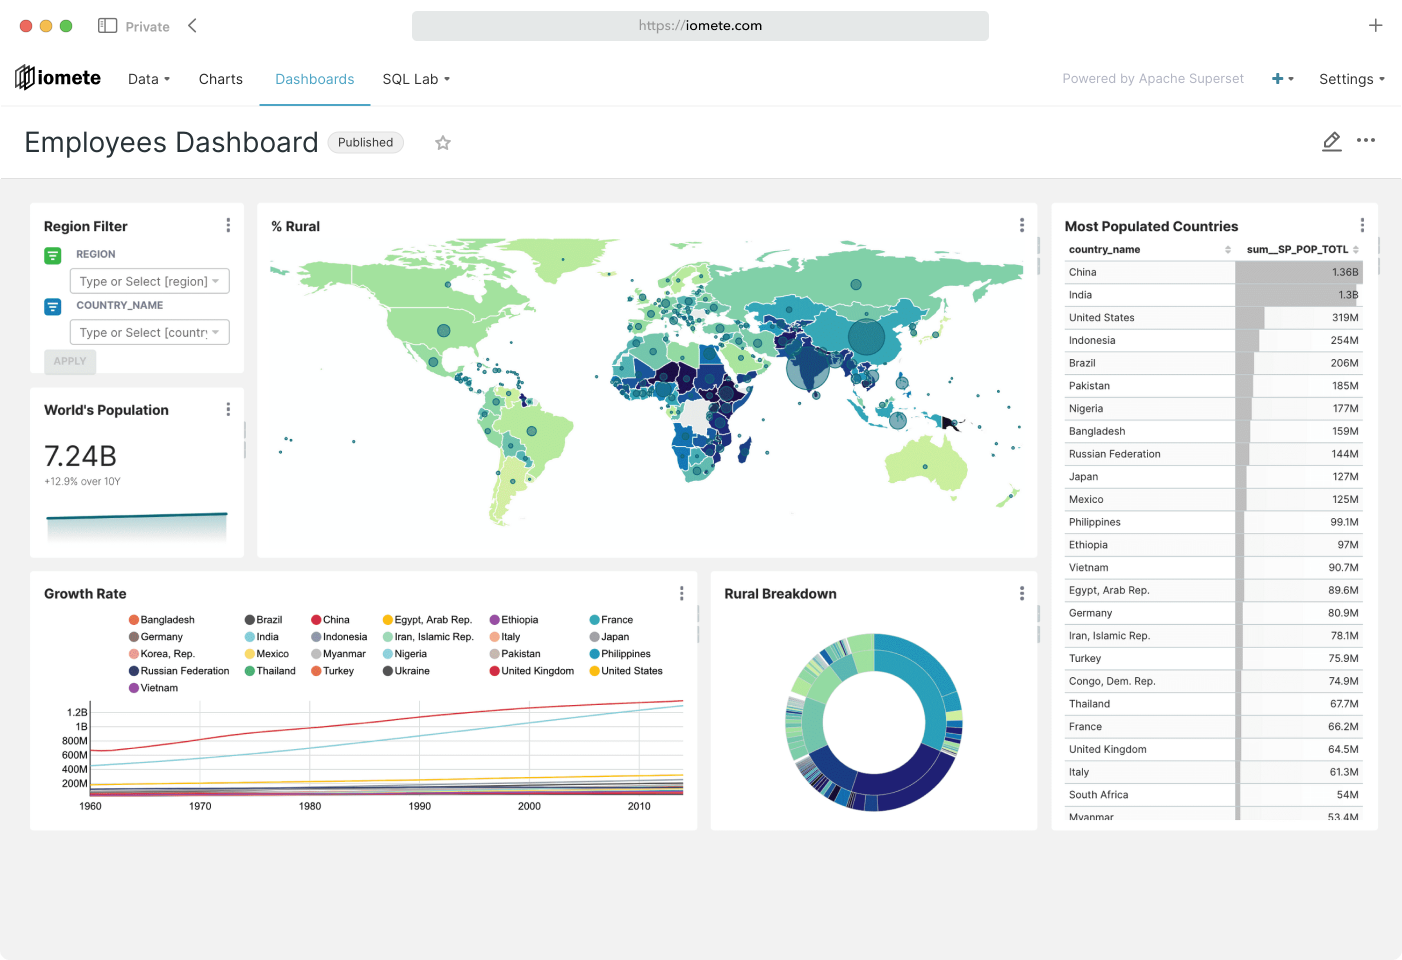1402x960 pixels.
Task: Open the Growth Rate chart options menu
Action: pos(681,592)
